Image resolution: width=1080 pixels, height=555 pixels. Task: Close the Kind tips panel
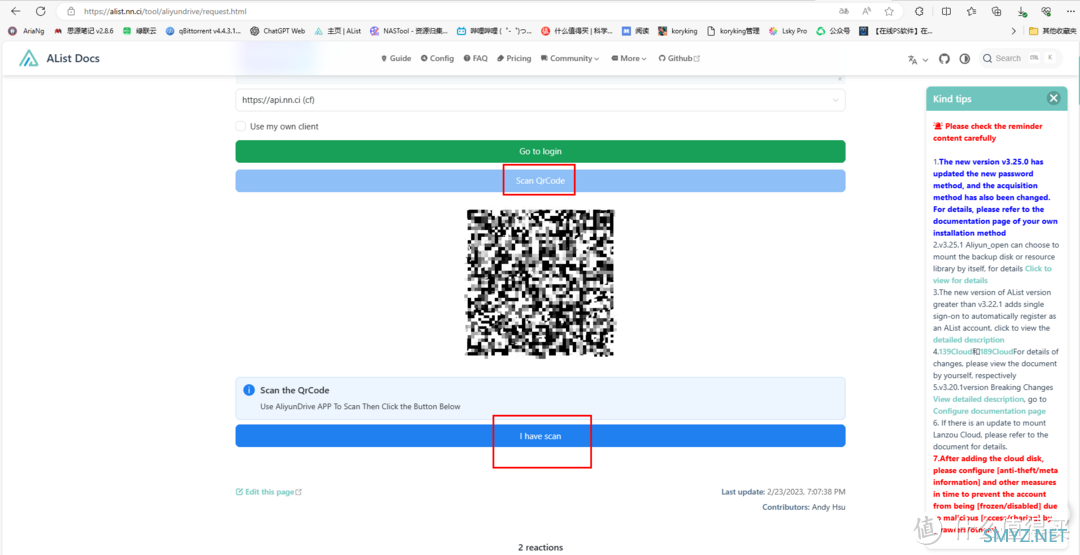[1053, 98]
